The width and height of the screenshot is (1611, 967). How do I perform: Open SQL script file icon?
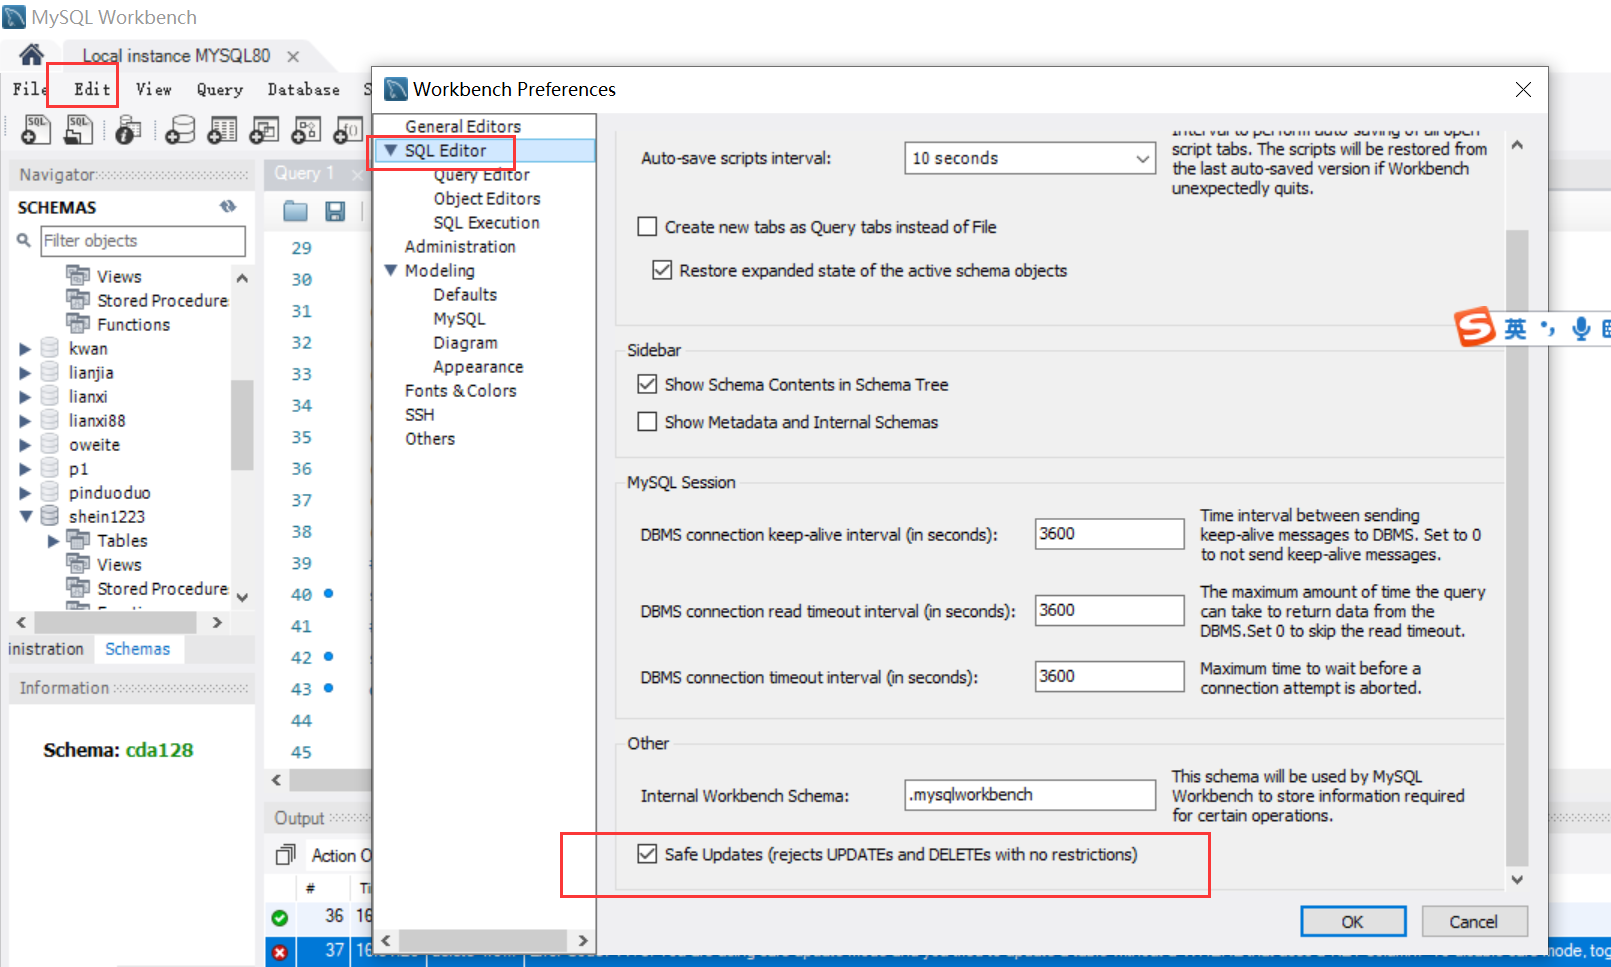pyautogui.click(x=79, y=129)
